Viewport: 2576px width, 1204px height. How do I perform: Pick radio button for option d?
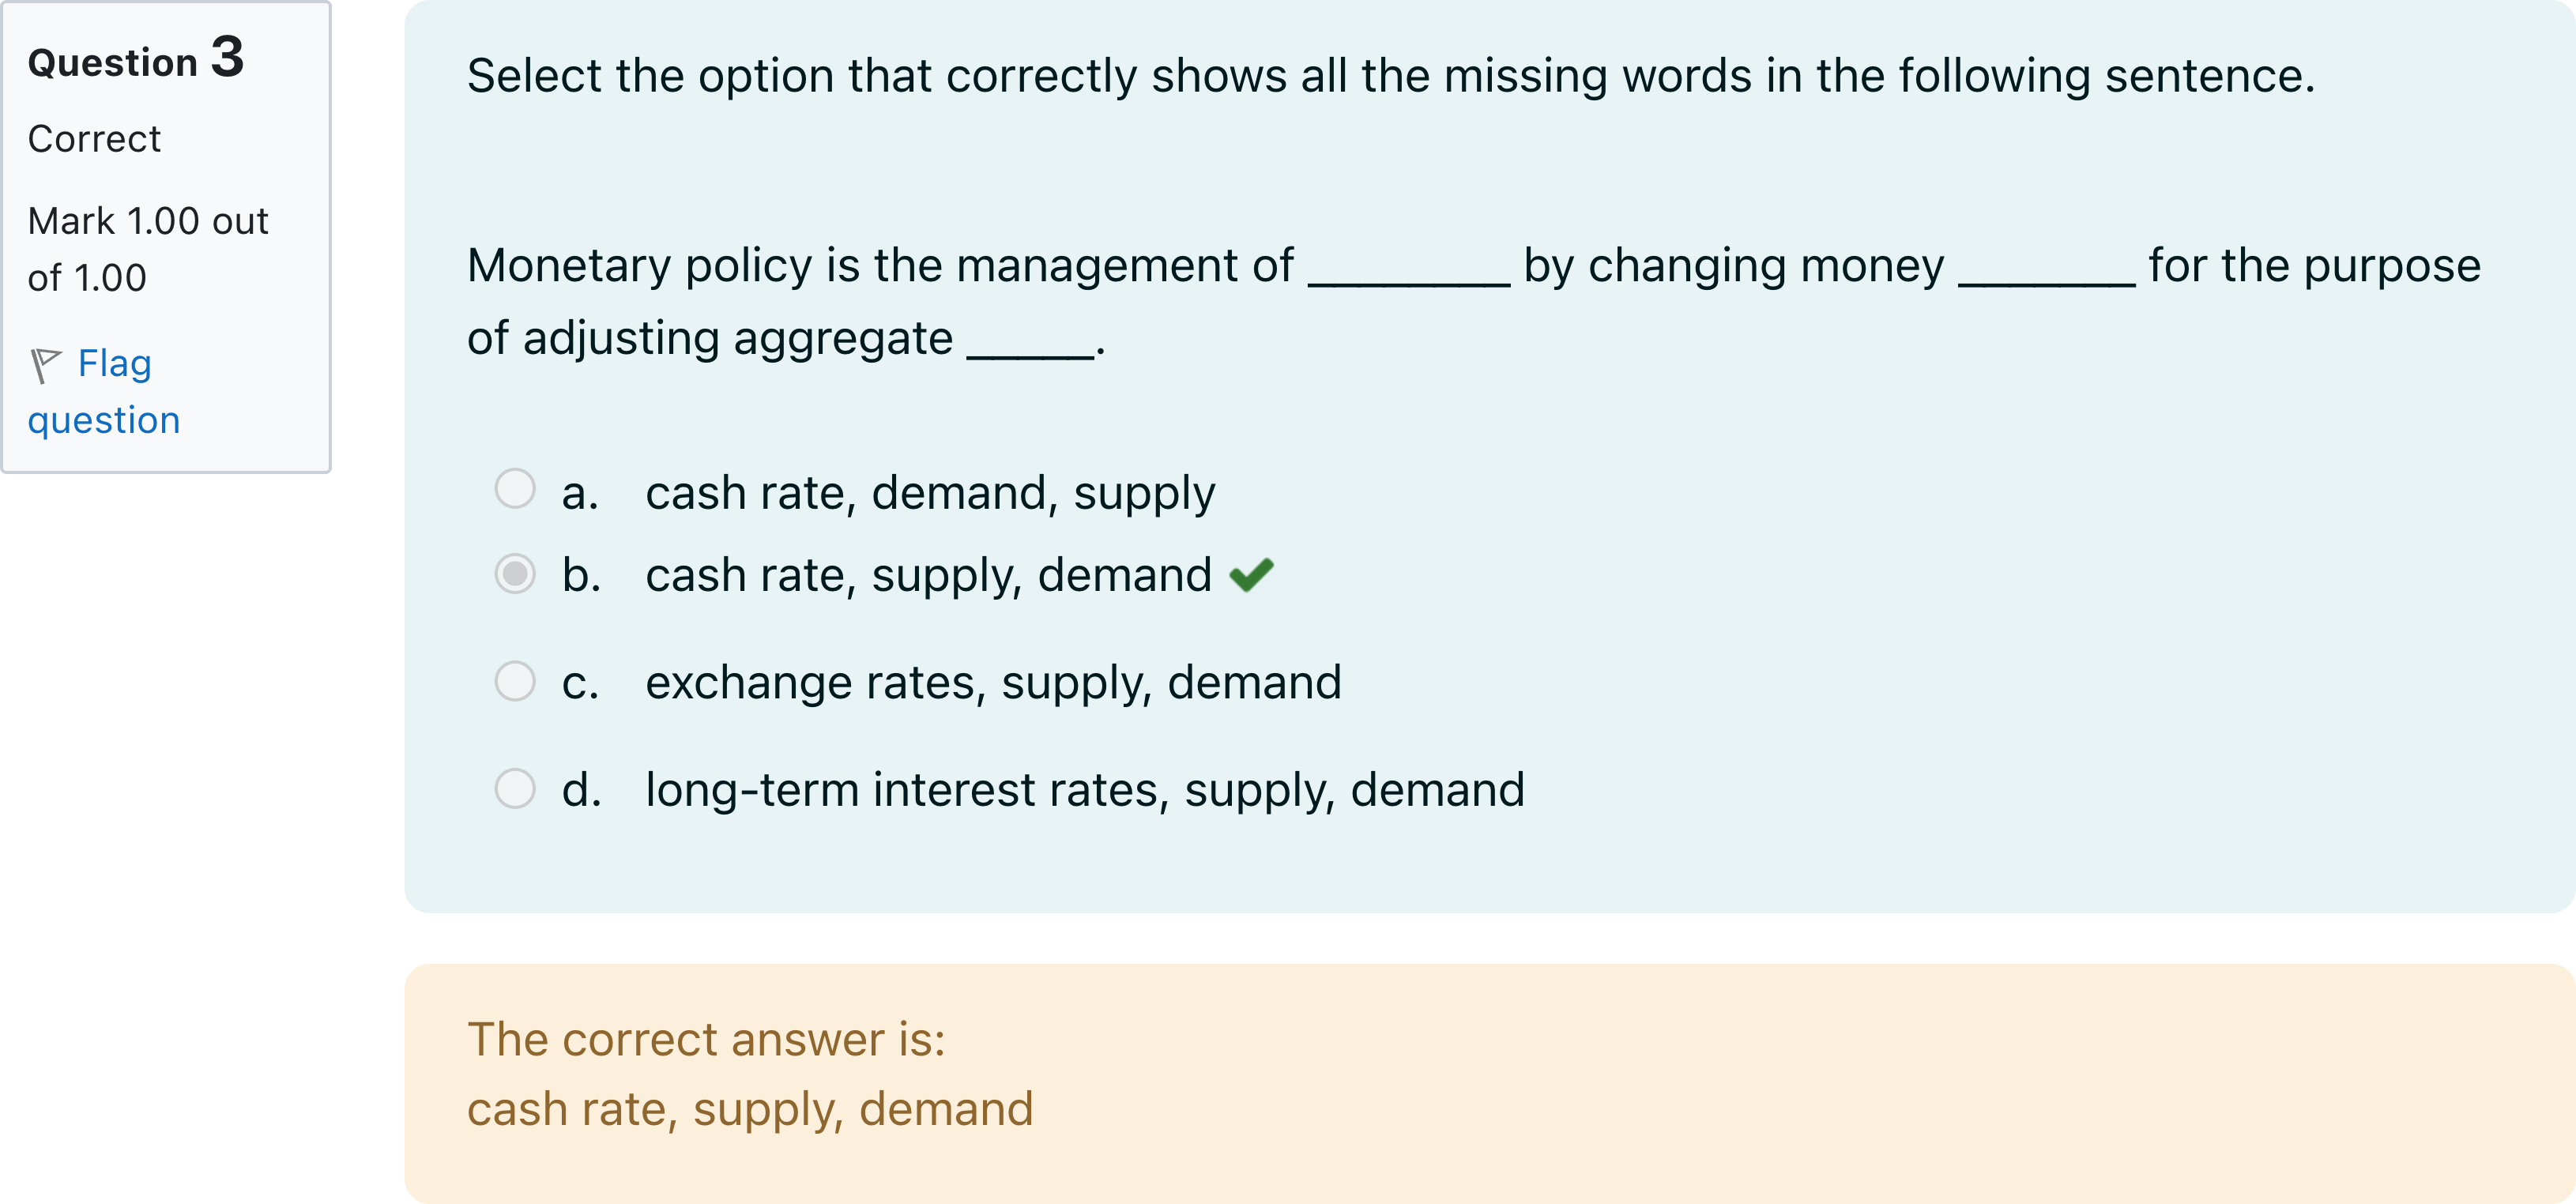(515, 788)
